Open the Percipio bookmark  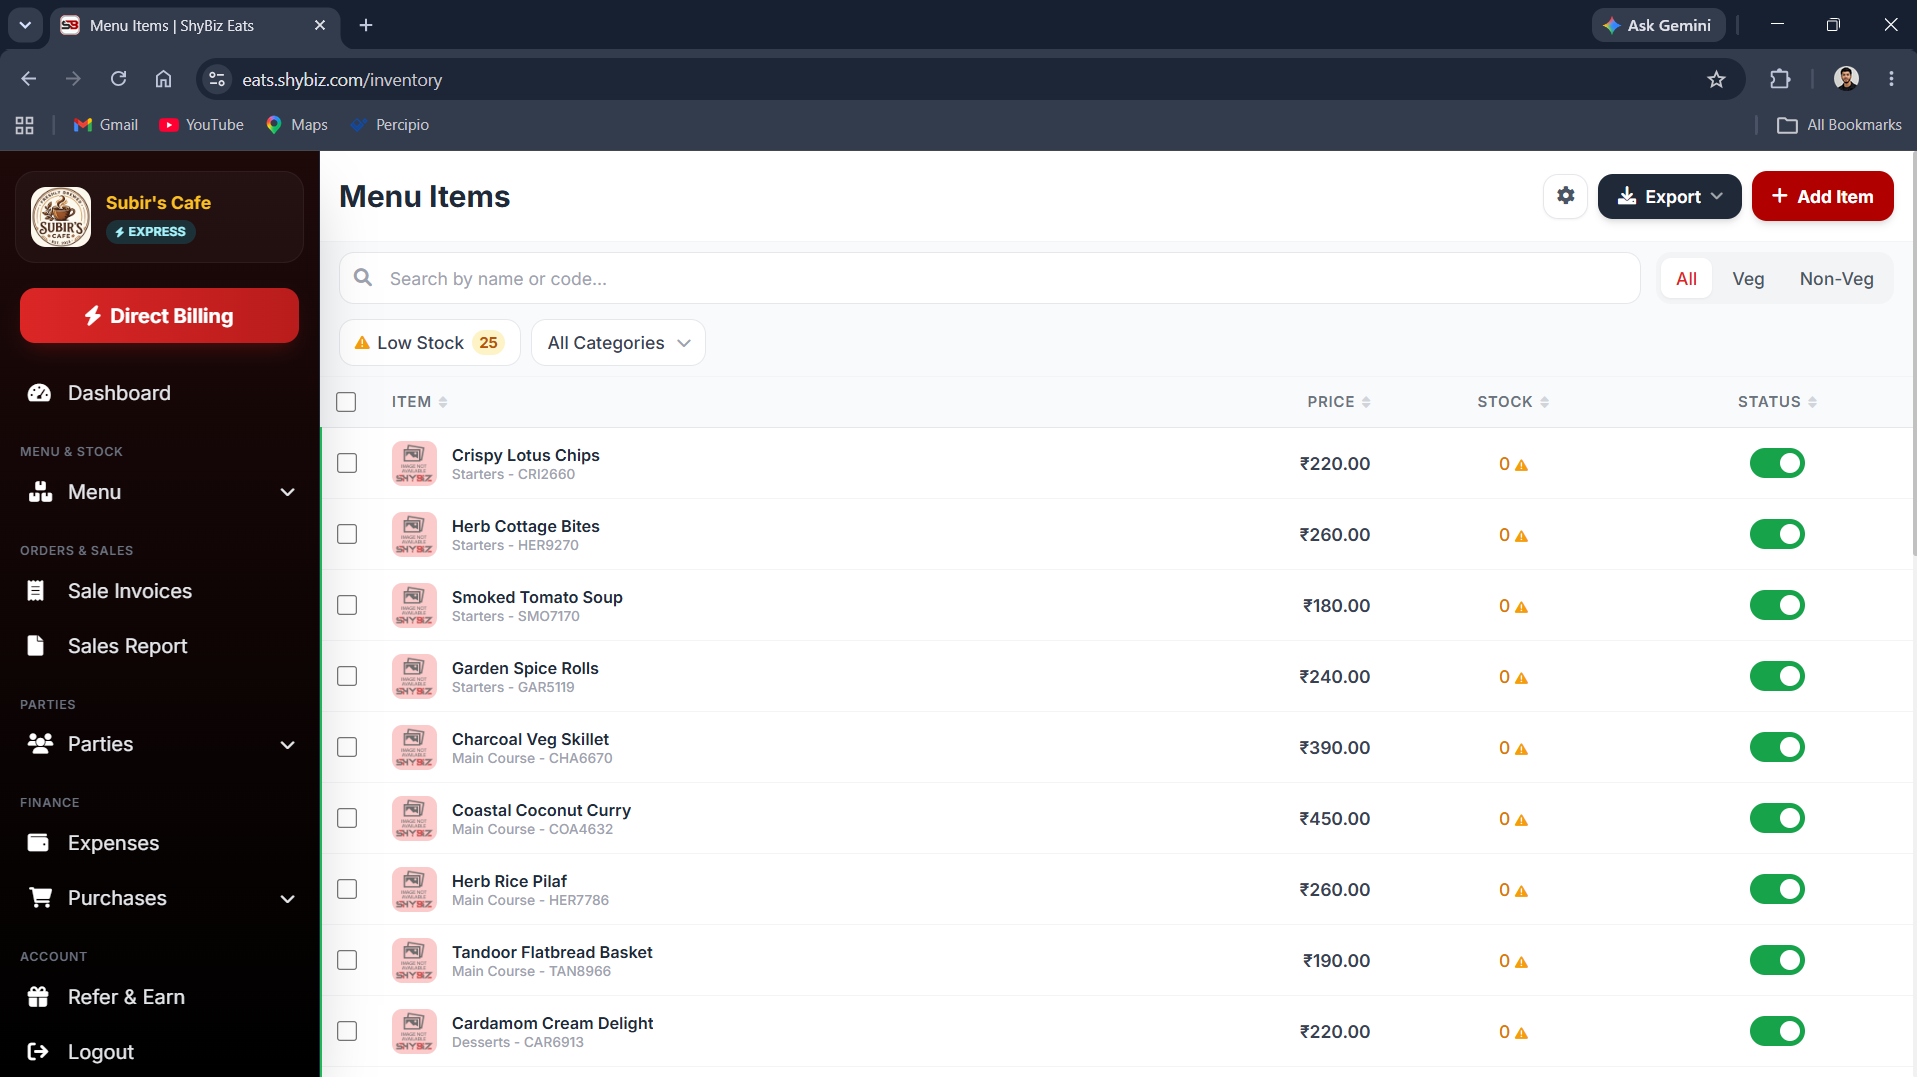pos(390,125)
